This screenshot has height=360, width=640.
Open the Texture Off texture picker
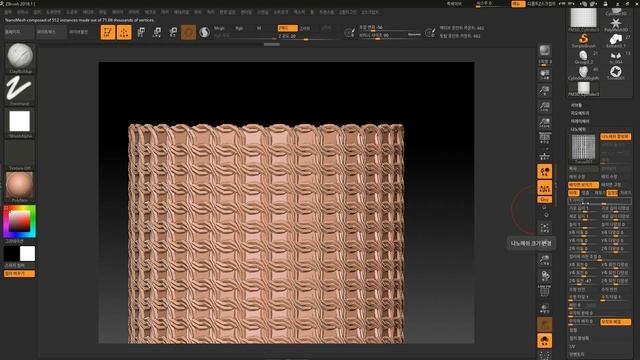(x=20, y=154)
